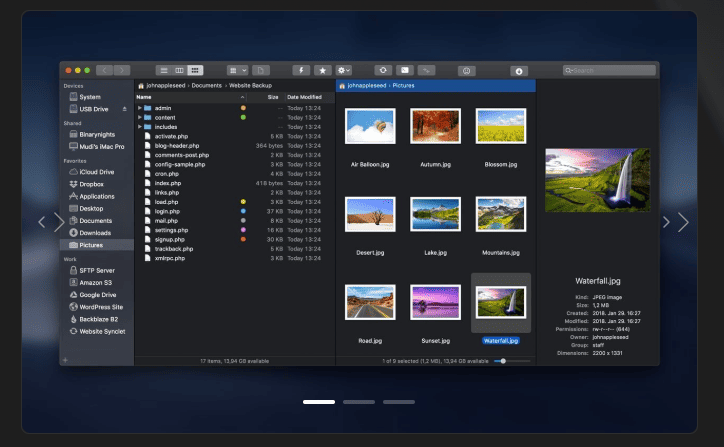This screenshot has width=724, height=447.
Task: Click the Search field in toolbar
Action: pyautogui.click(x=609, y=70)
